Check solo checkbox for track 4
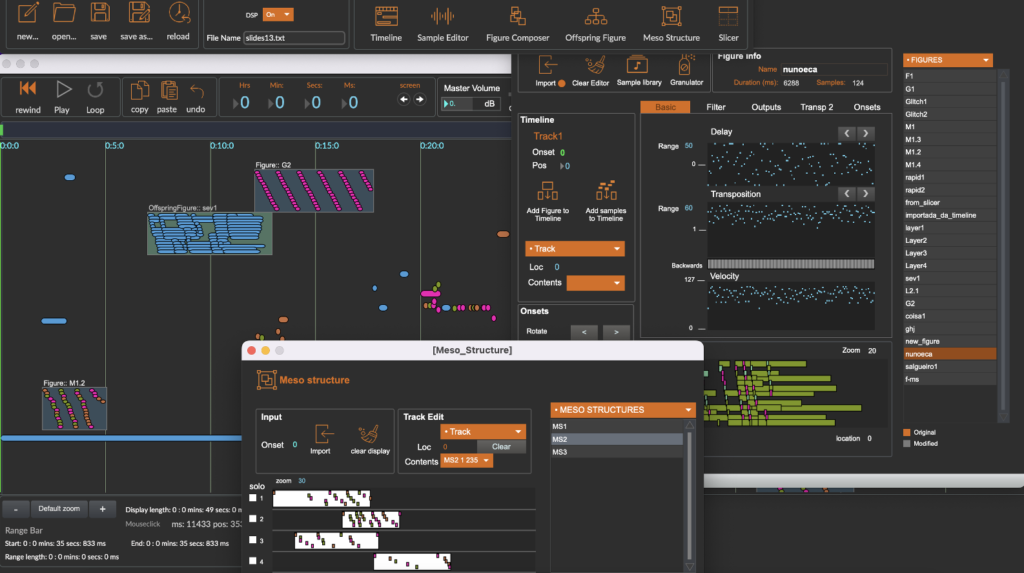The width and height of the screenshot is (1024, 573). point(253,561)
